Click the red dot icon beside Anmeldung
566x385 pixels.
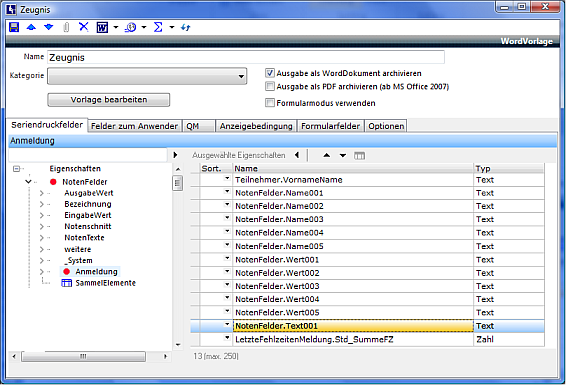66,271
